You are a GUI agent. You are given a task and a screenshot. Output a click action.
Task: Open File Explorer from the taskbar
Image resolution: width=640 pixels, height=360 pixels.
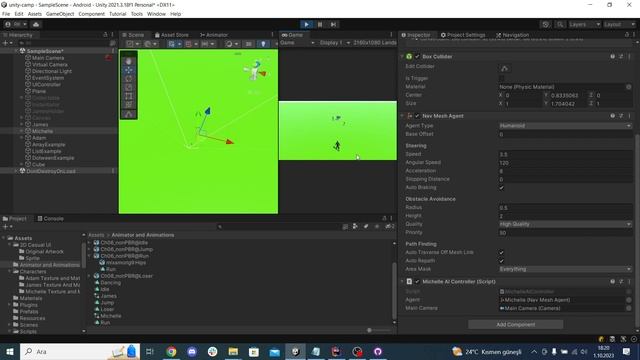click(233, 351)
